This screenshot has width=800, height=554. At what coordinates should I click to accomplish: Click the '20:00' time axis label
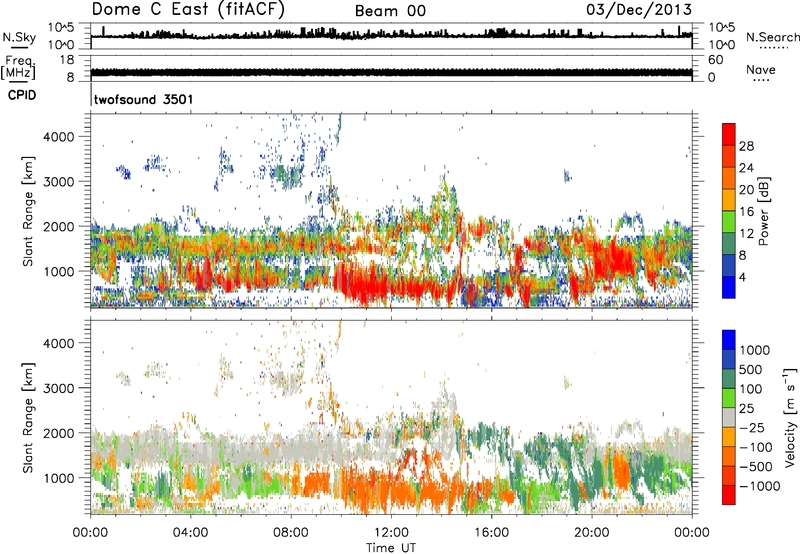[x=592, y=533]
